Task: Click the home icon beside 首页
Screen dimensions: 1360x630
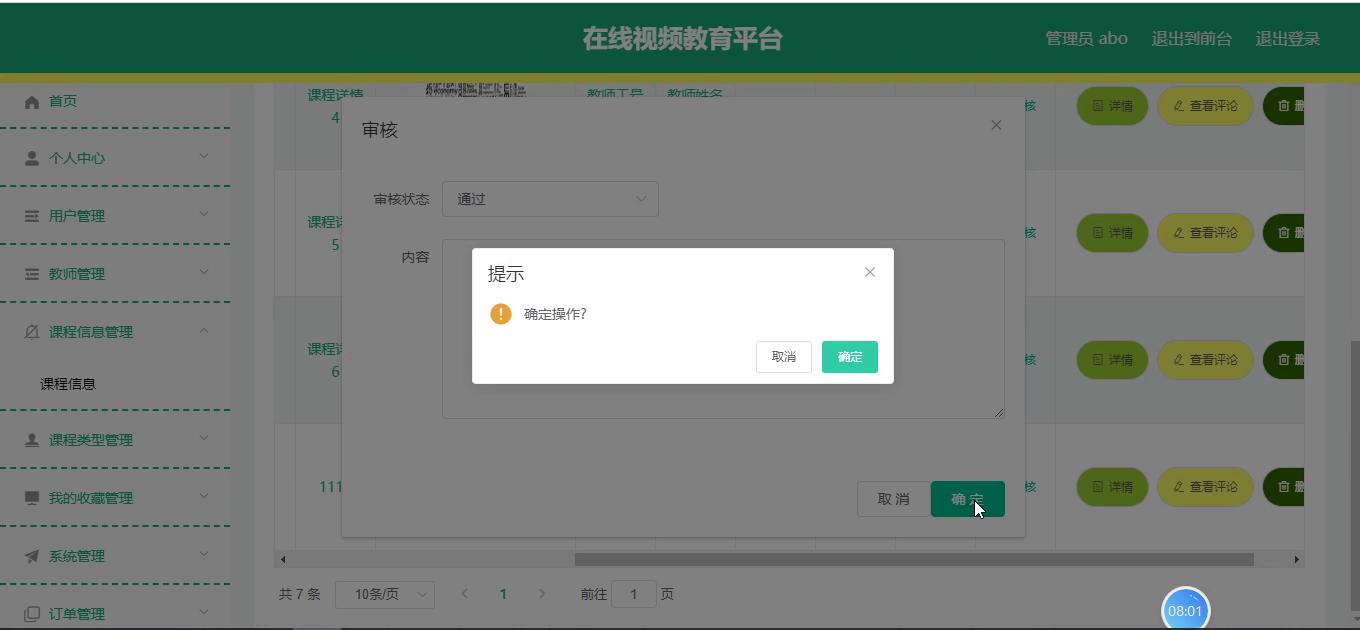Action: point(32,102)
